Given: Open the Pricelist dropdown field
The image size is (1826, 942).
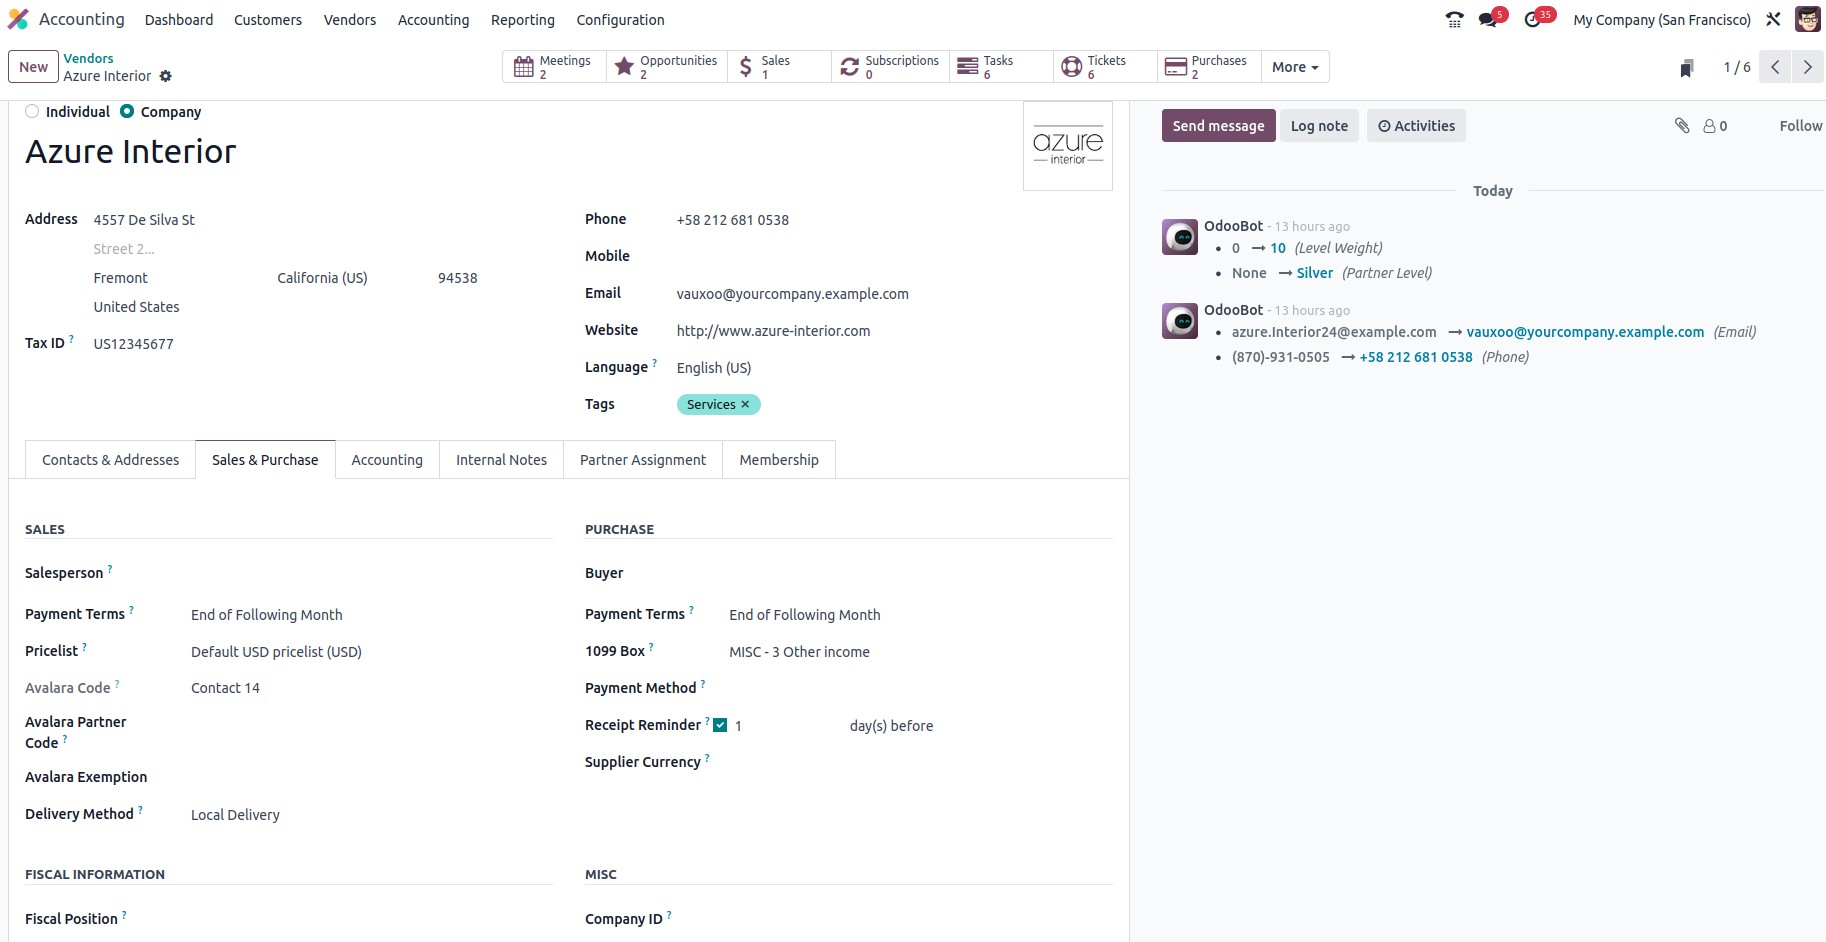Looking at the screenshot, I should [x=371, y=652].
